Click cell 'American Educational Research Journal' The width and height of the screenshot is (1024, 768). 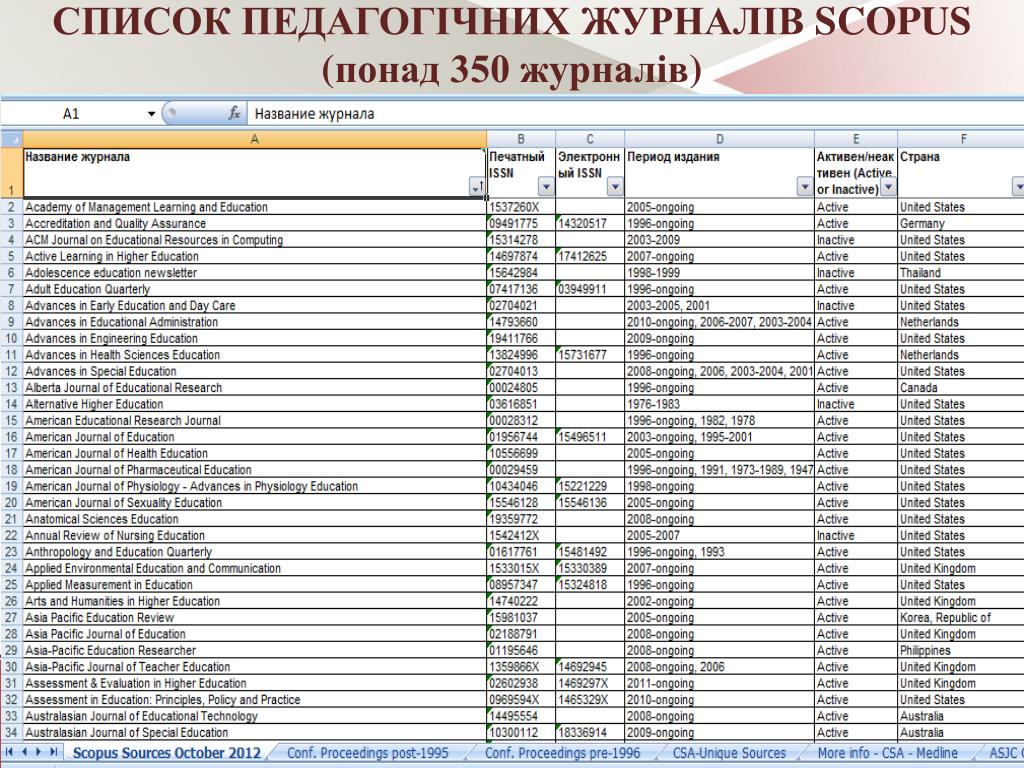click(x=255, y=421)
